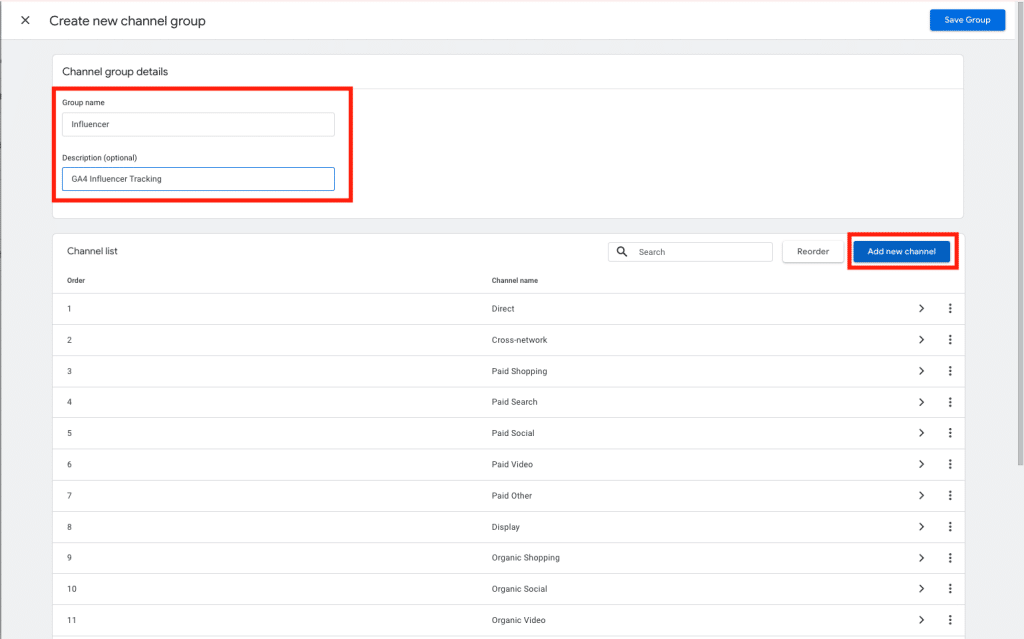Click the Save Group button
Screen dimensions: 1024x639
pyautogui.click(x=966, y=20)
